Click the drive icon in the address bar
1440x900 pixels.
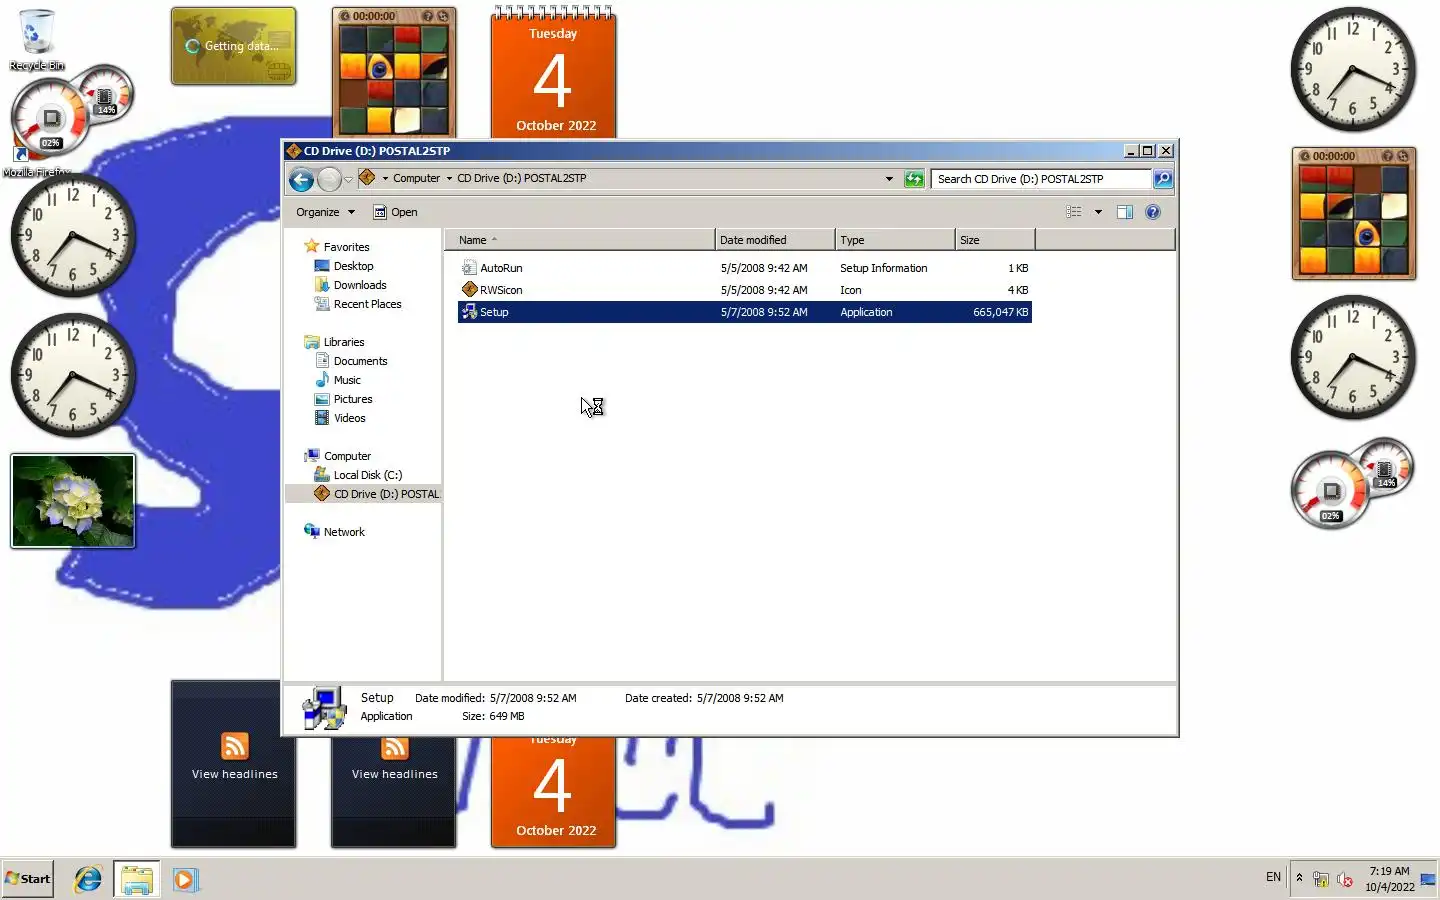click(x=367, y=178)
